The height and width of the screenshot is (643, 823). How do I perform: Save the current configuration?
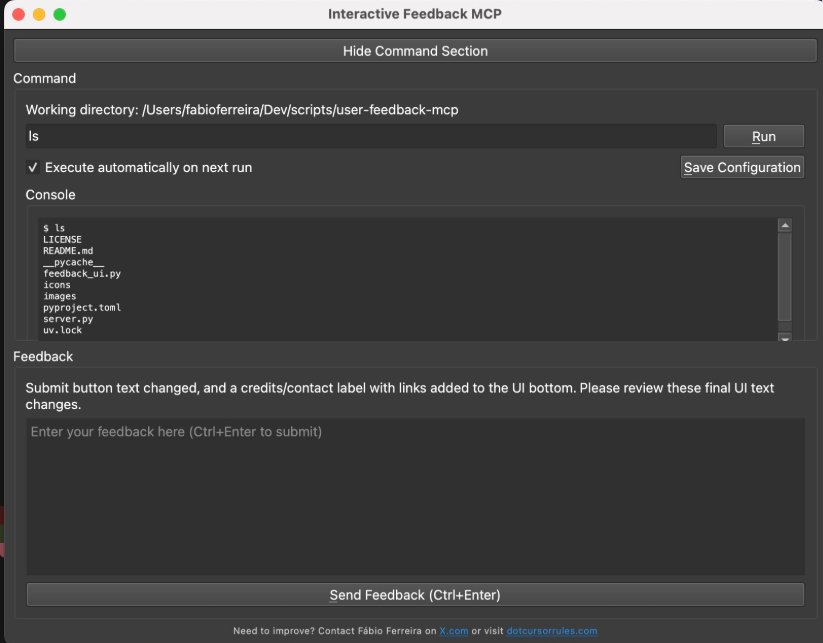742,167
